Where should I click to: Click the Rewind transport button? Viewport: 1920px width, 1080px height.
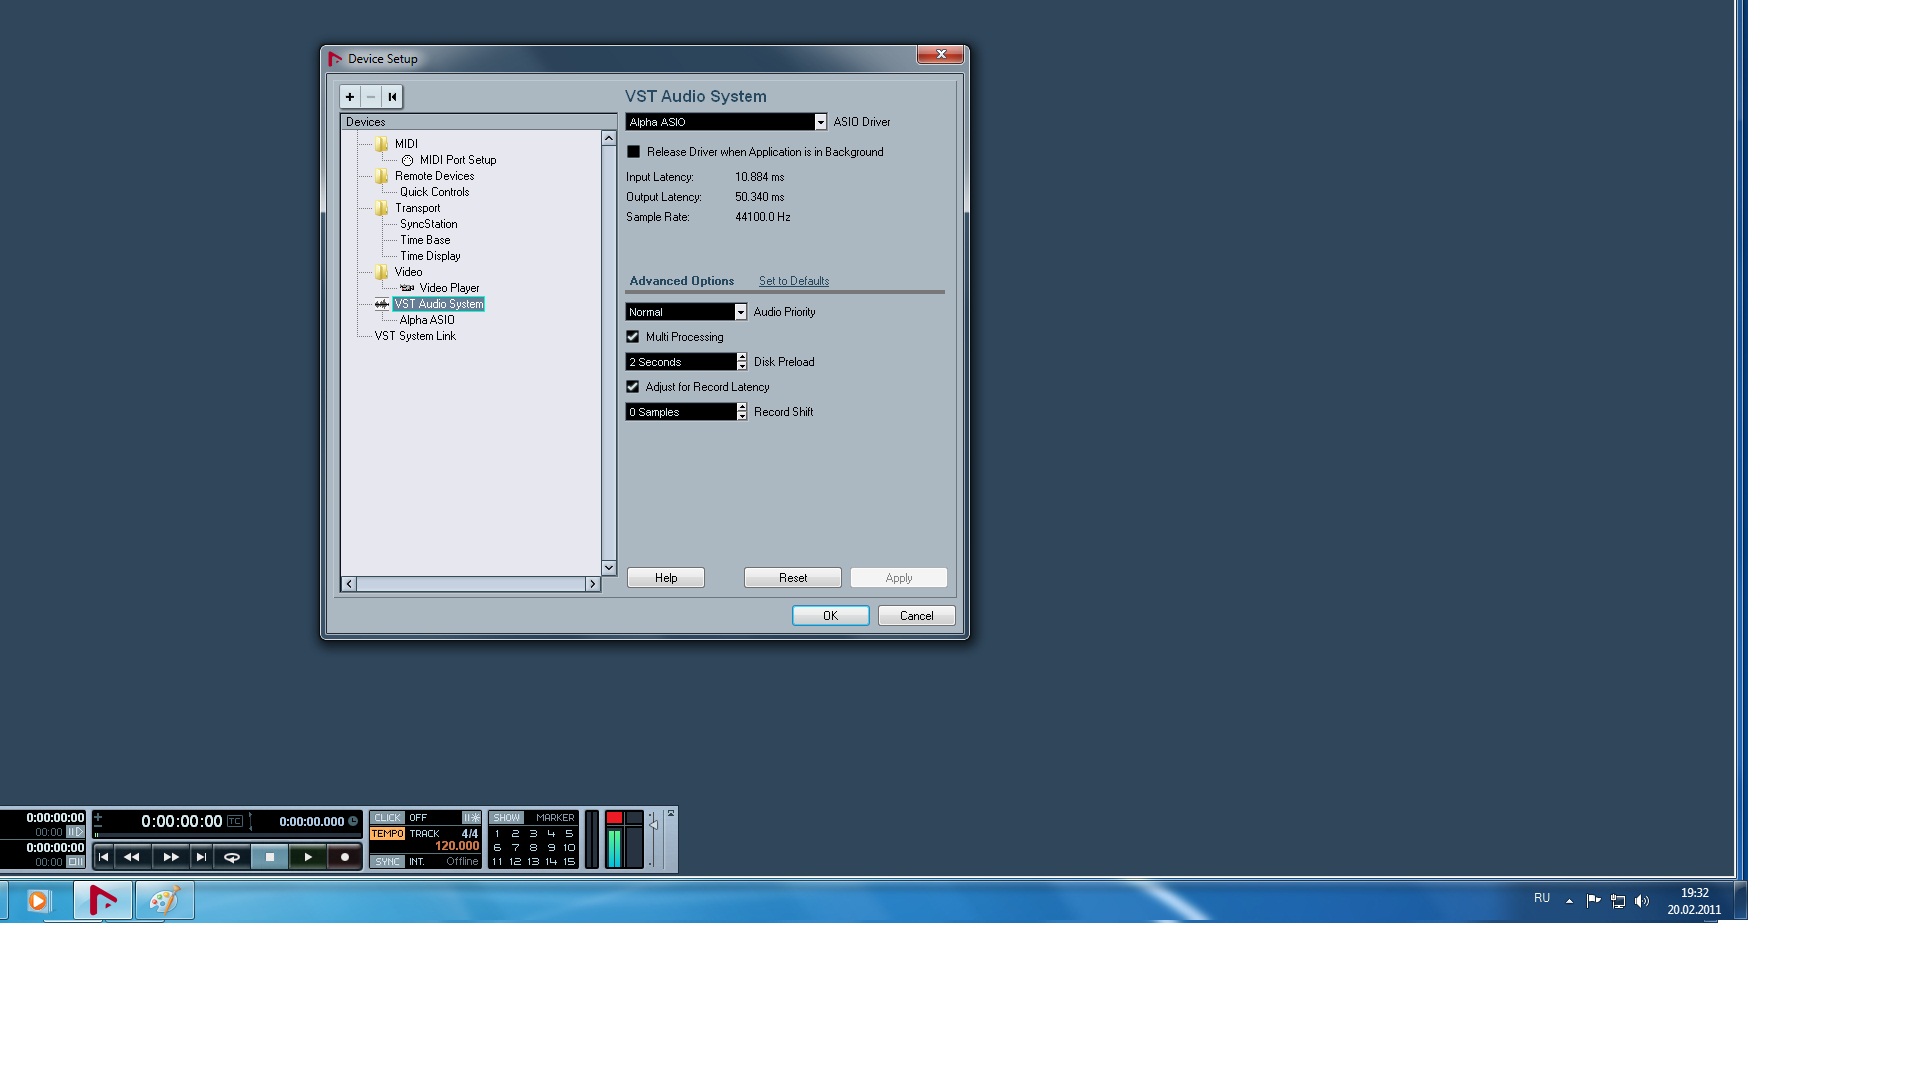point(132,857)
